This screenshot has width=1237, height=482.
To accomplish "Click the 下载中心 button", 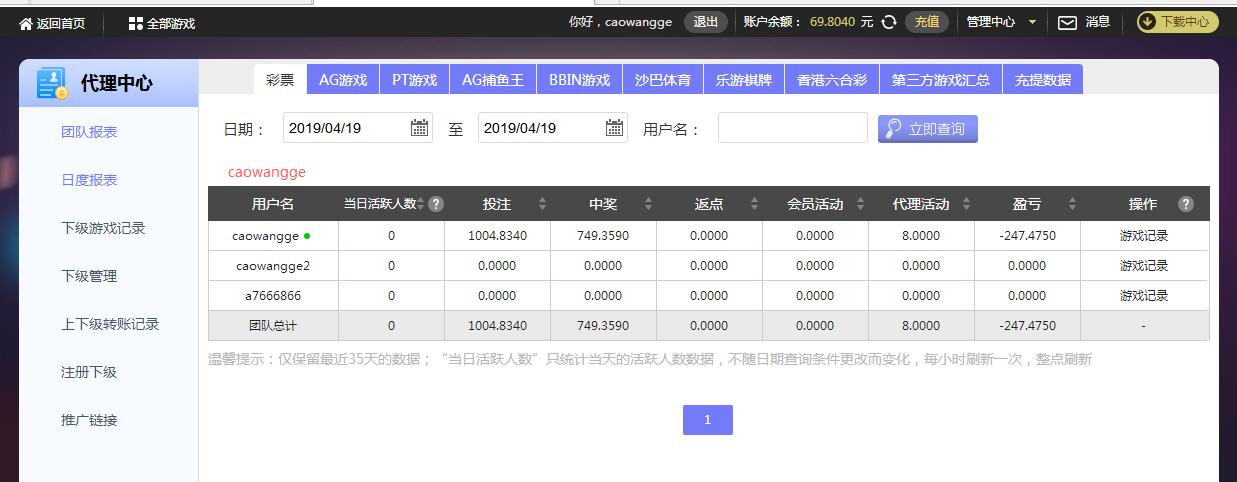I will coord(1177,22).
